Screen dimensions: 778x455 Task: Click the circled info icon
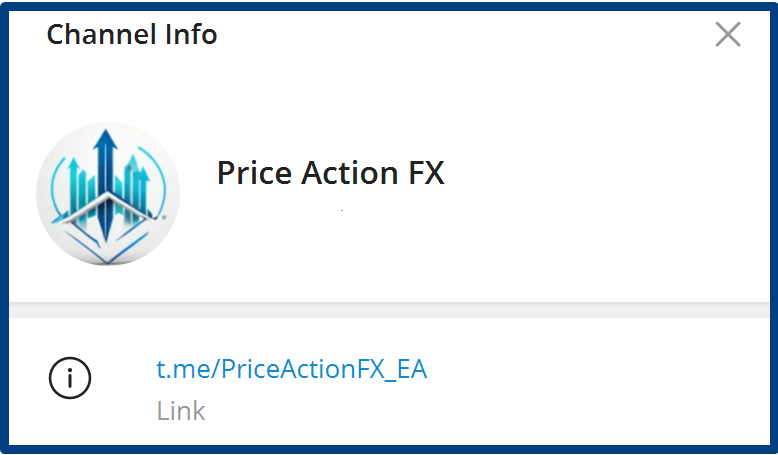pos(70,377)
